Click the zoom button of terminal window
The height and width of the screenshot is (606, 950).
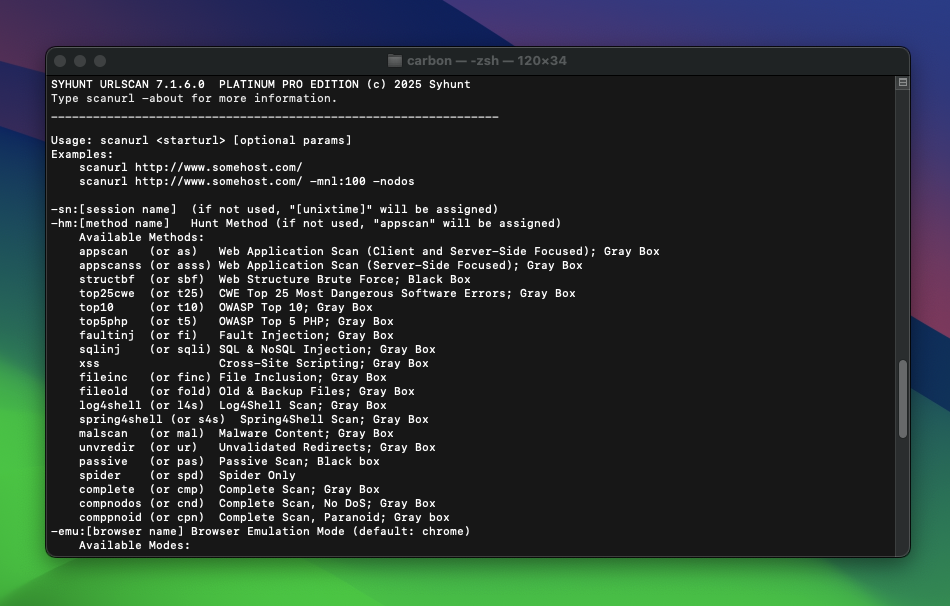click(100, 61)
